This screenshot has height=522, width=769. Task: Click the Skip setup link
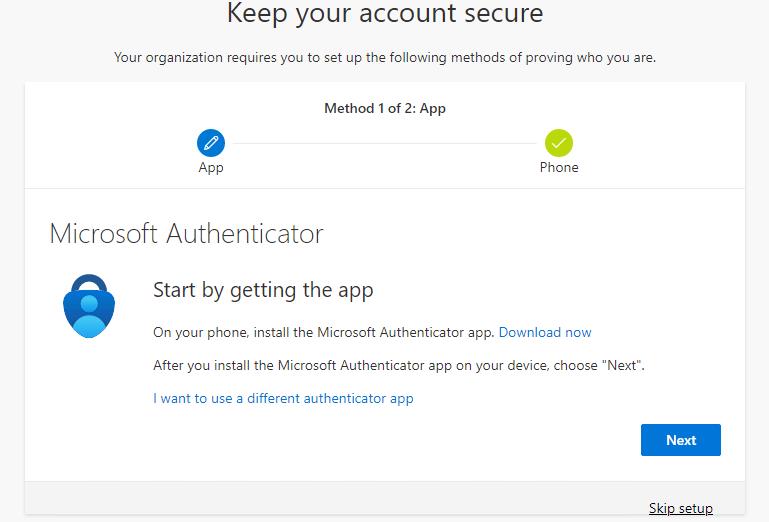(680, 508)
